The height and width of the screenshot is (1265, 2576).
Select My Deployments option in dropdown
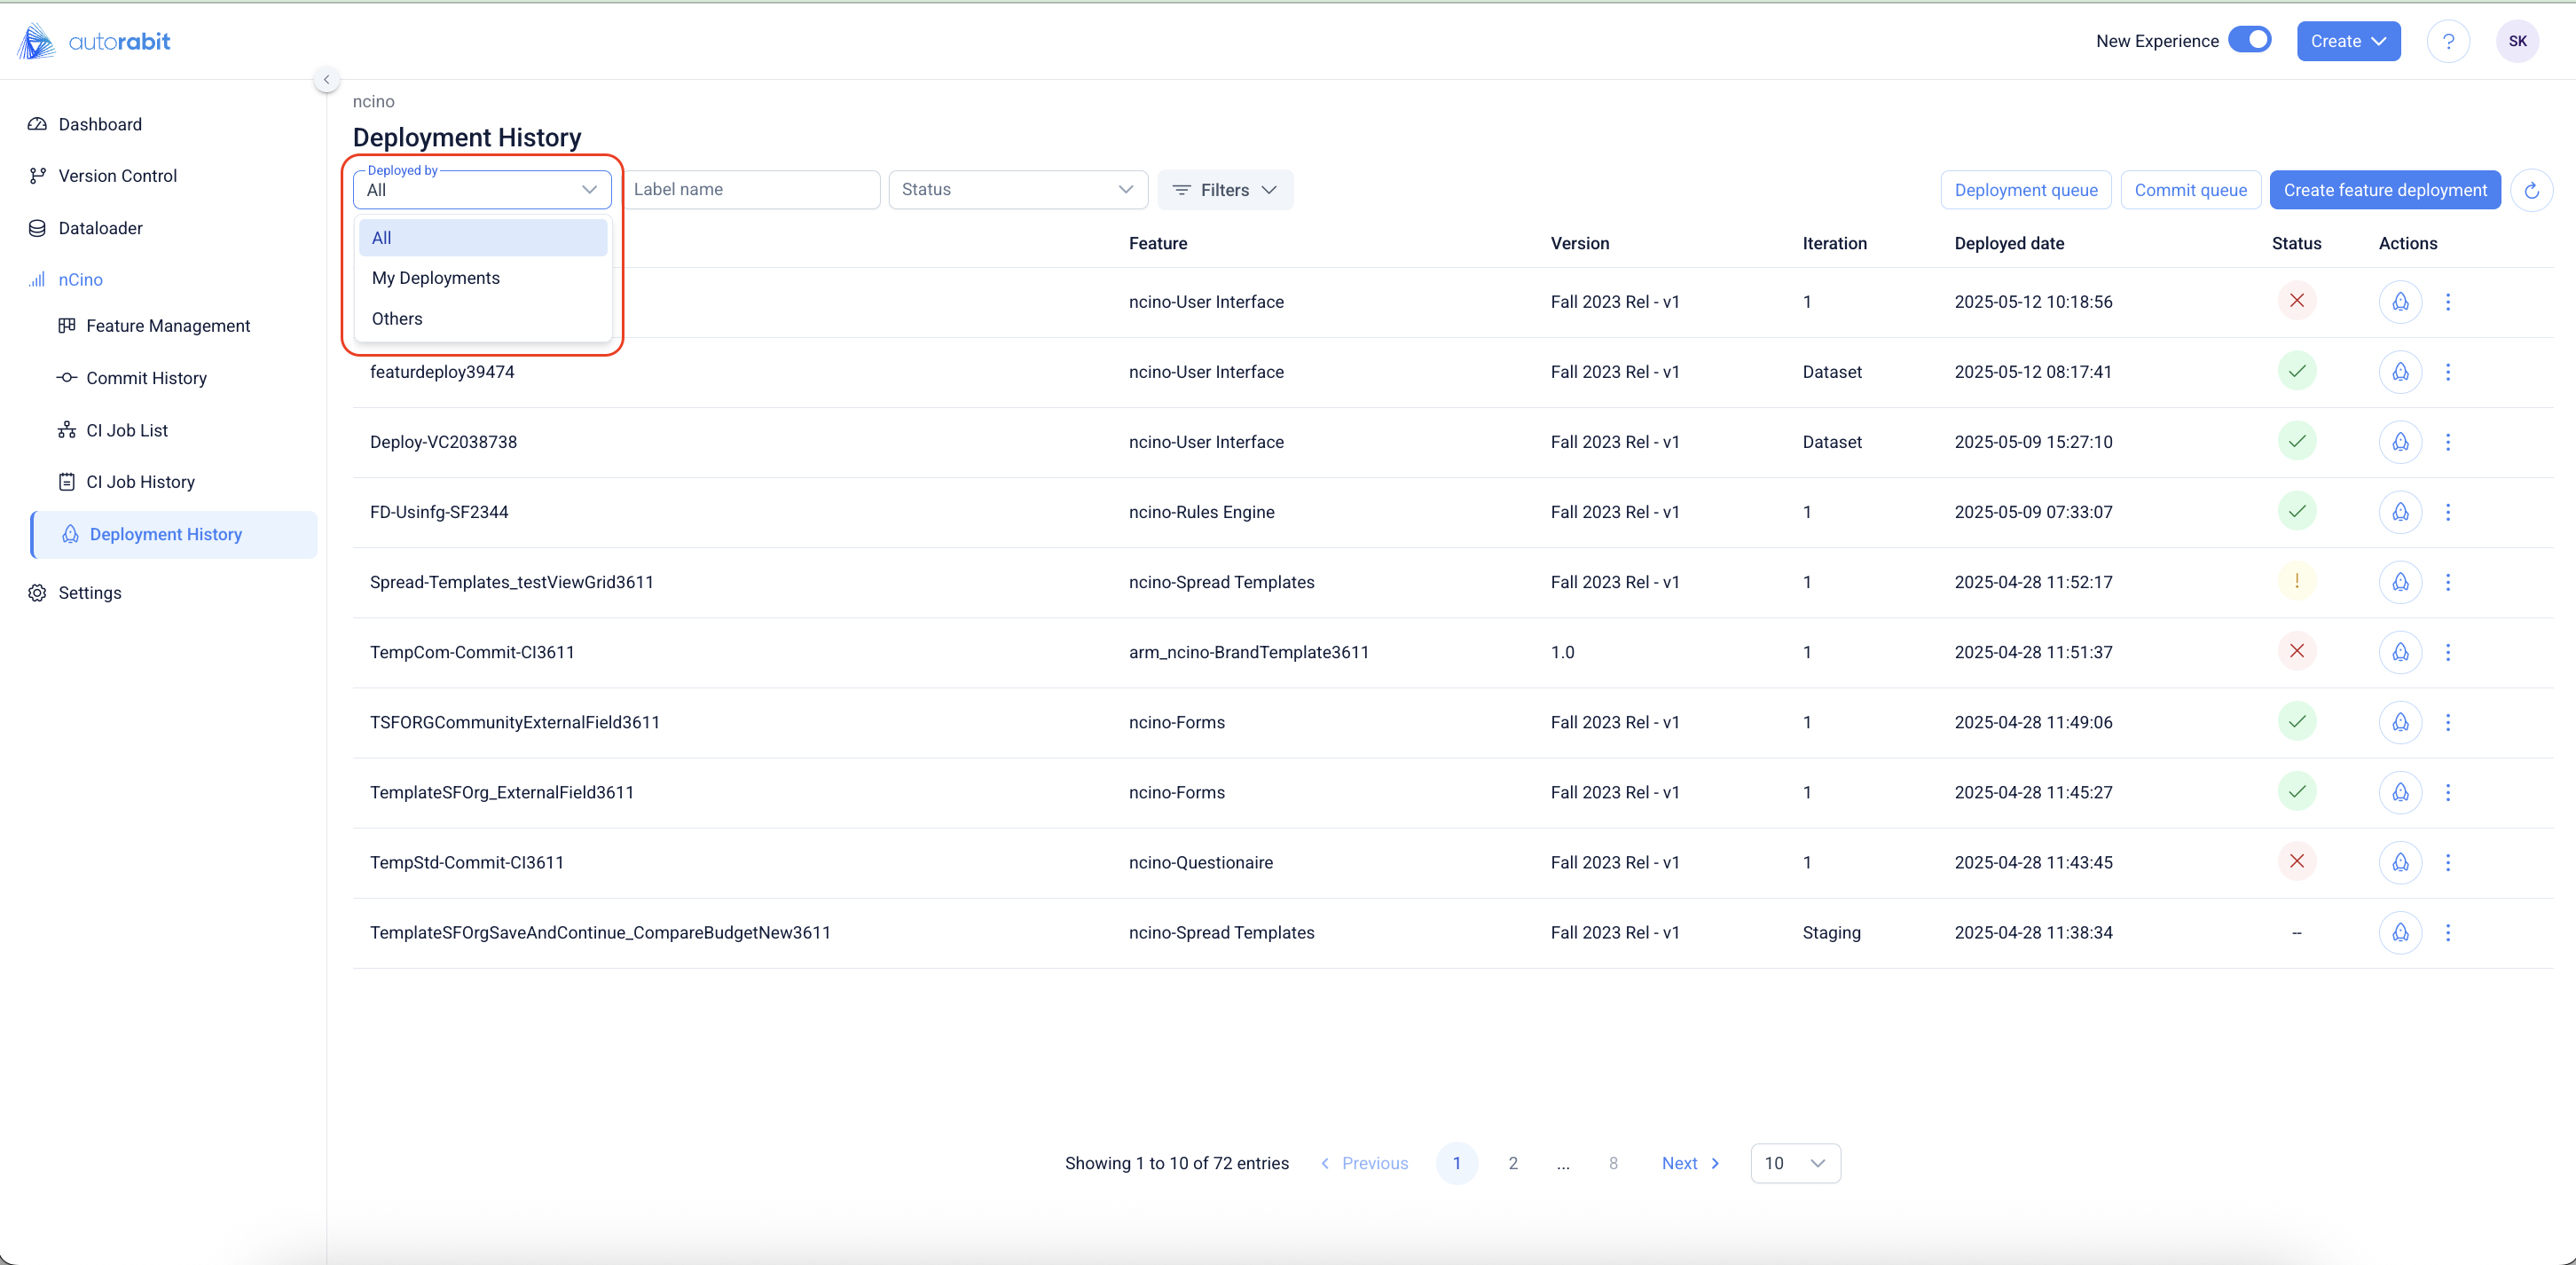[x=436, y=278]
